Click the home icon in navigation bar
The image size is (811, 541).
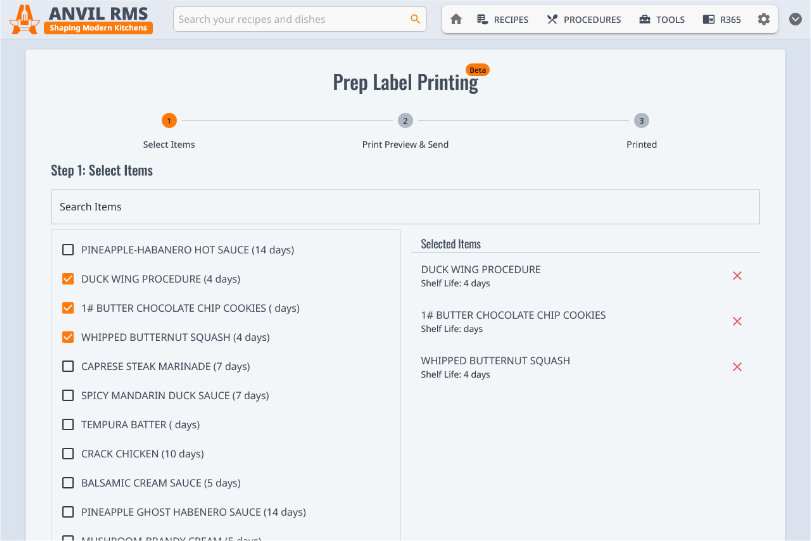point(456,19)
